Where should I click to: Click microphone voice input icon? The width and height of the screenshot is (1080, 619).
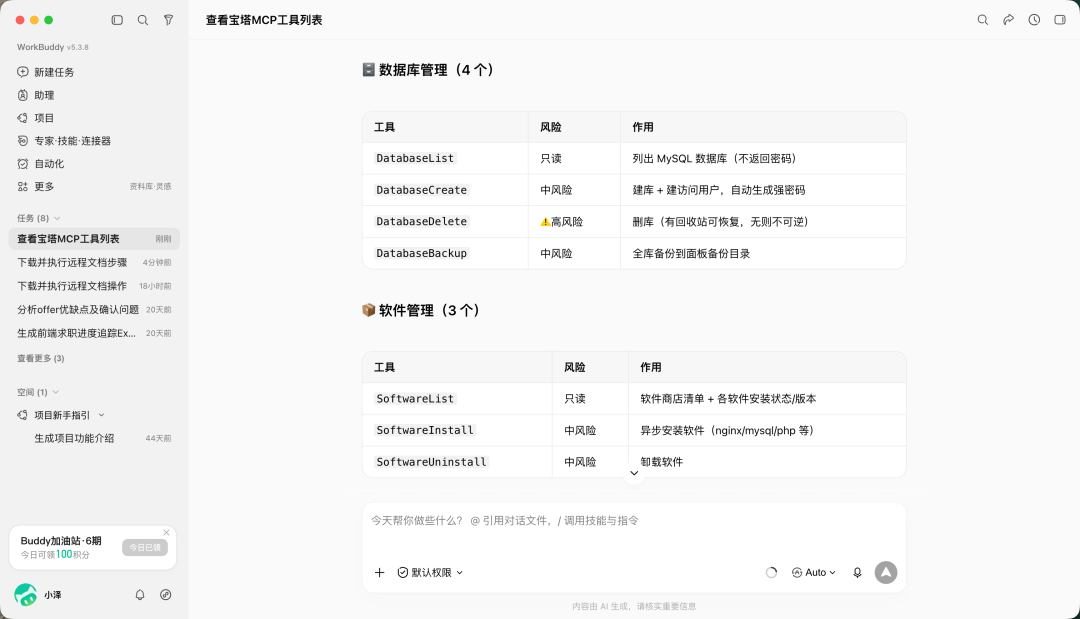click(x=858, y=572)
